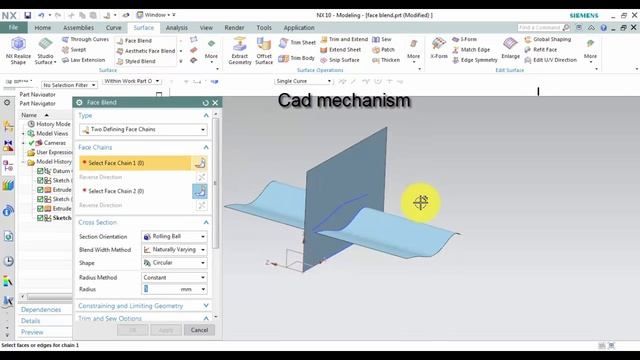Open the Preview panel in Part Navigator
The width and height of the screenshot is (640, 360).
[x=32, y=332]
